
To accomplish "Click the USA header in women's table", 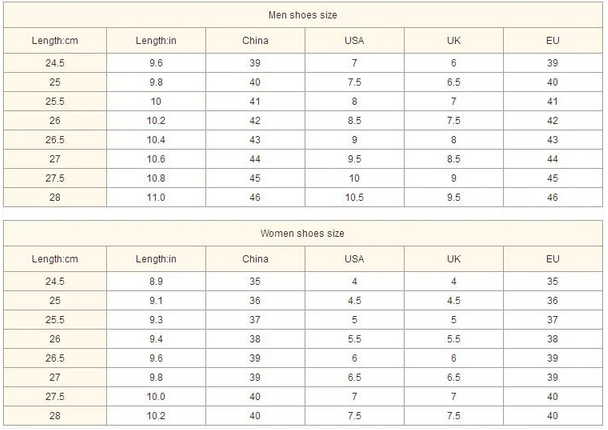I will coord(354,260).
